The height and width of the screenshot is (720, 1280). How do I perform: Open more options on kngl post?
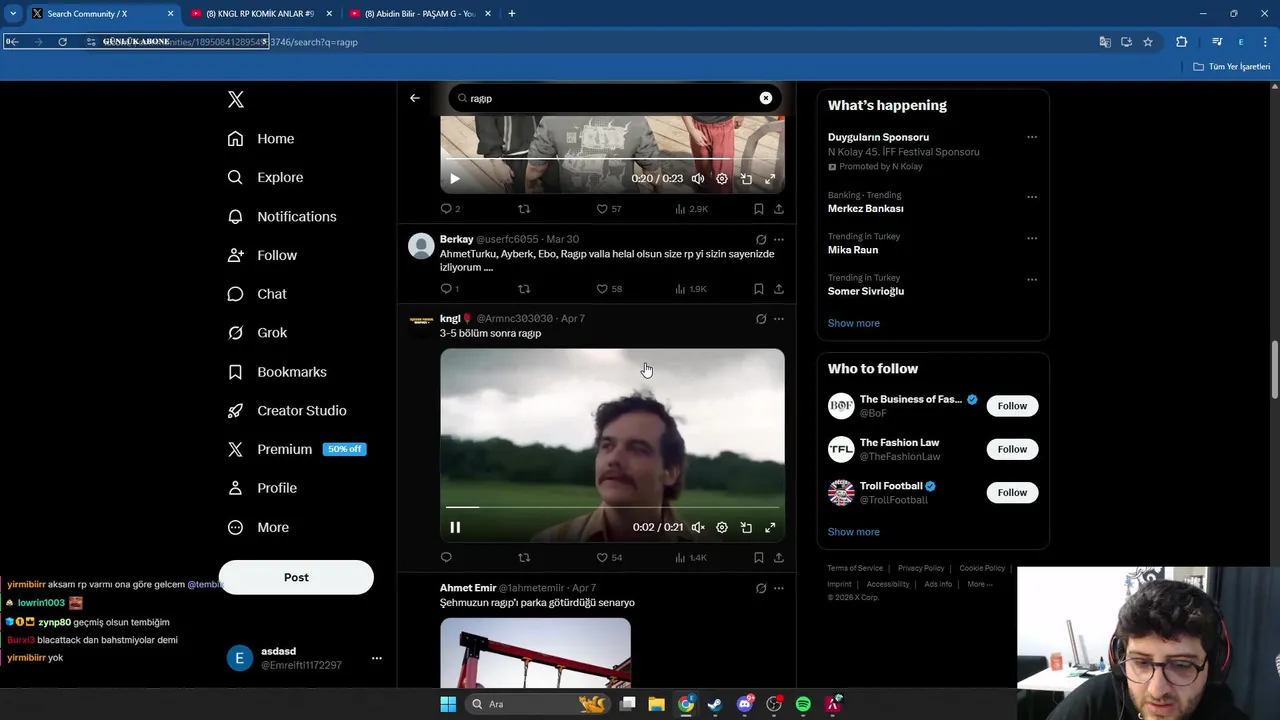point(779,319)
